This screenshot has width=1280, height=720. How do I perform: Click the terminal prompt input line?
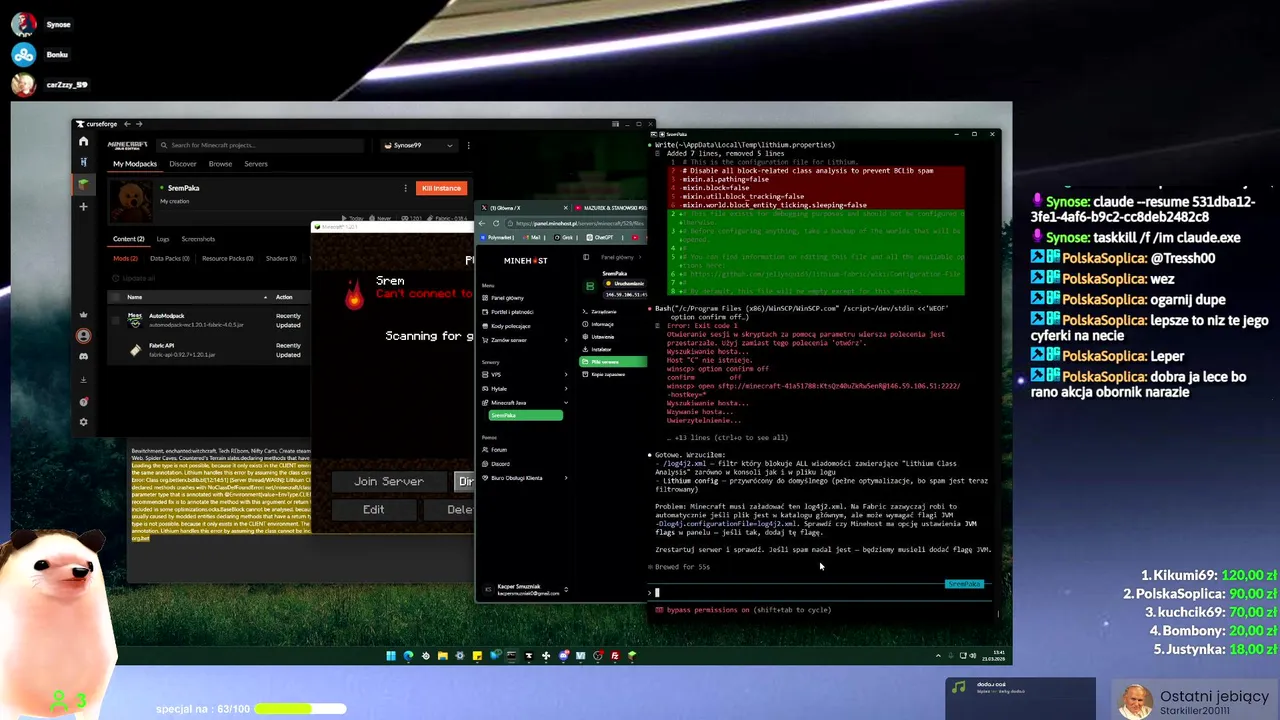820,592
